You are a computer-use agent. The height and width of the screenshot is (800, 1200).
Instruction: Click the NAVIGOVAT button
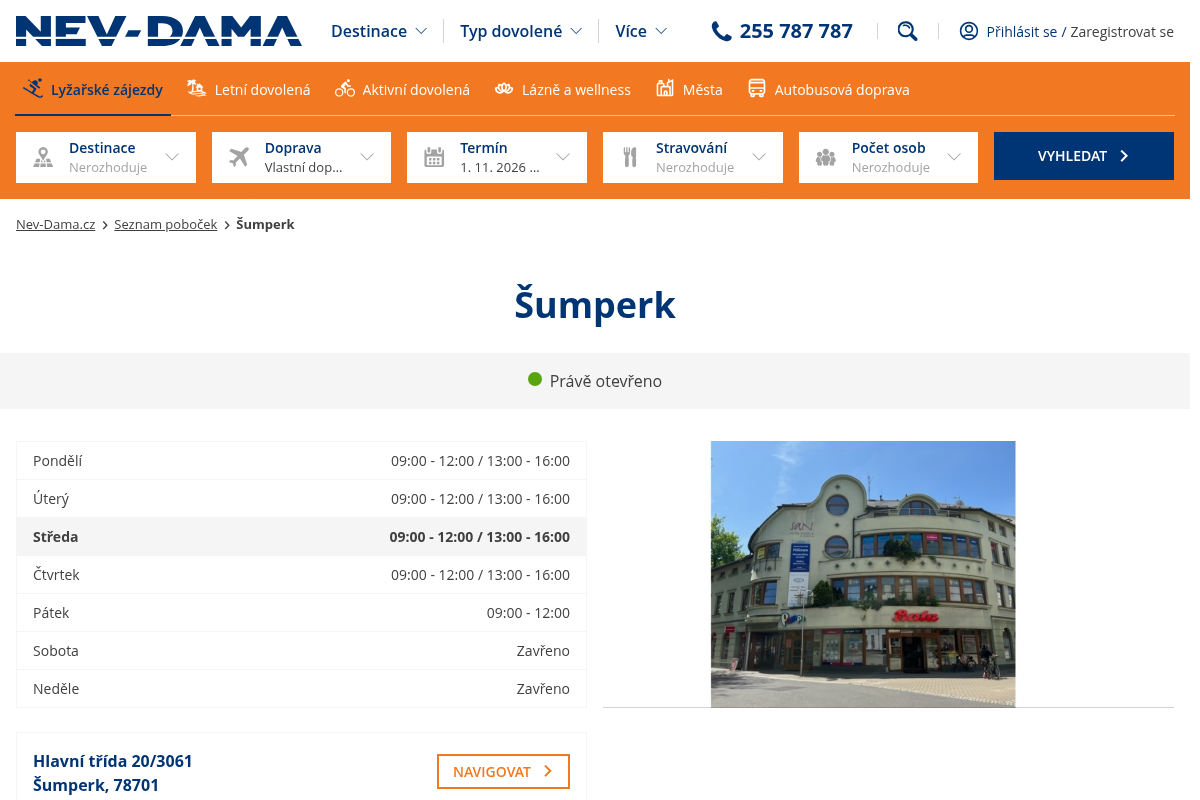coord(503,772)
